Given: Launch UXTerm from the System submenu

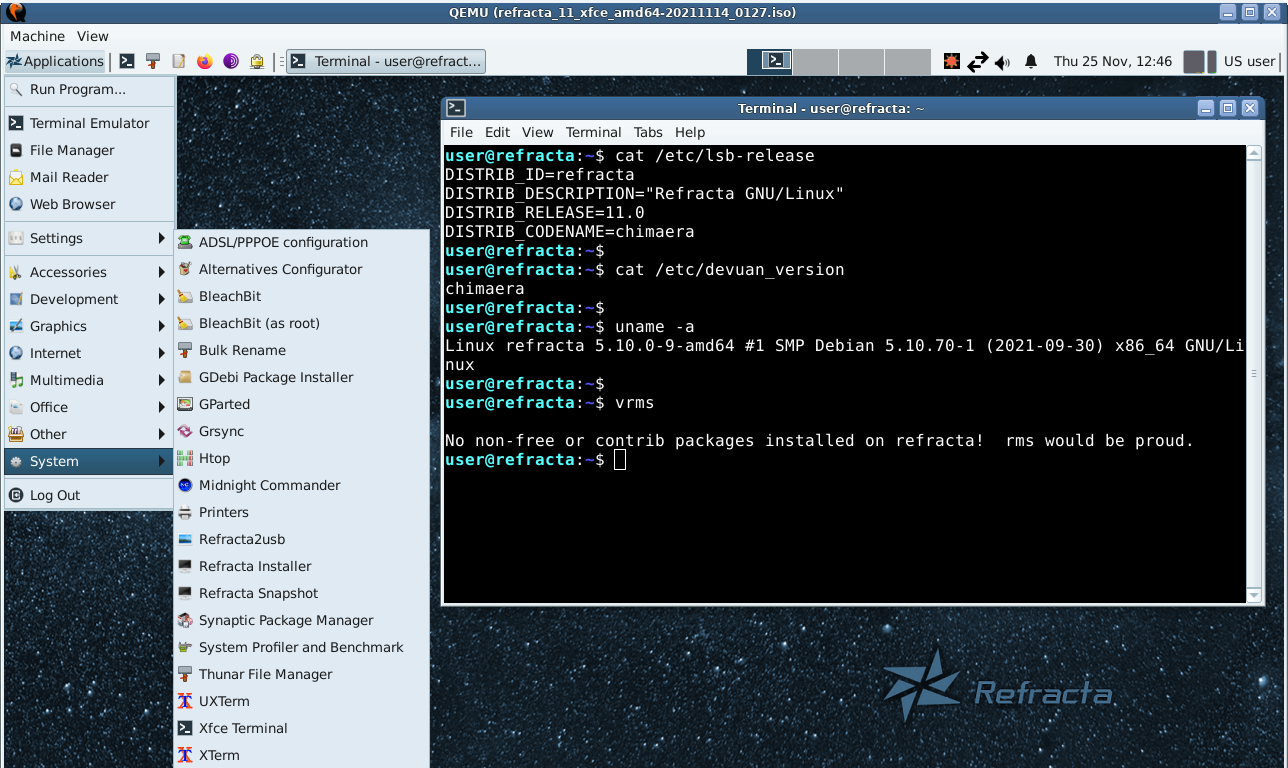Looking at the screenshot, I should click(x=302, y=701).
